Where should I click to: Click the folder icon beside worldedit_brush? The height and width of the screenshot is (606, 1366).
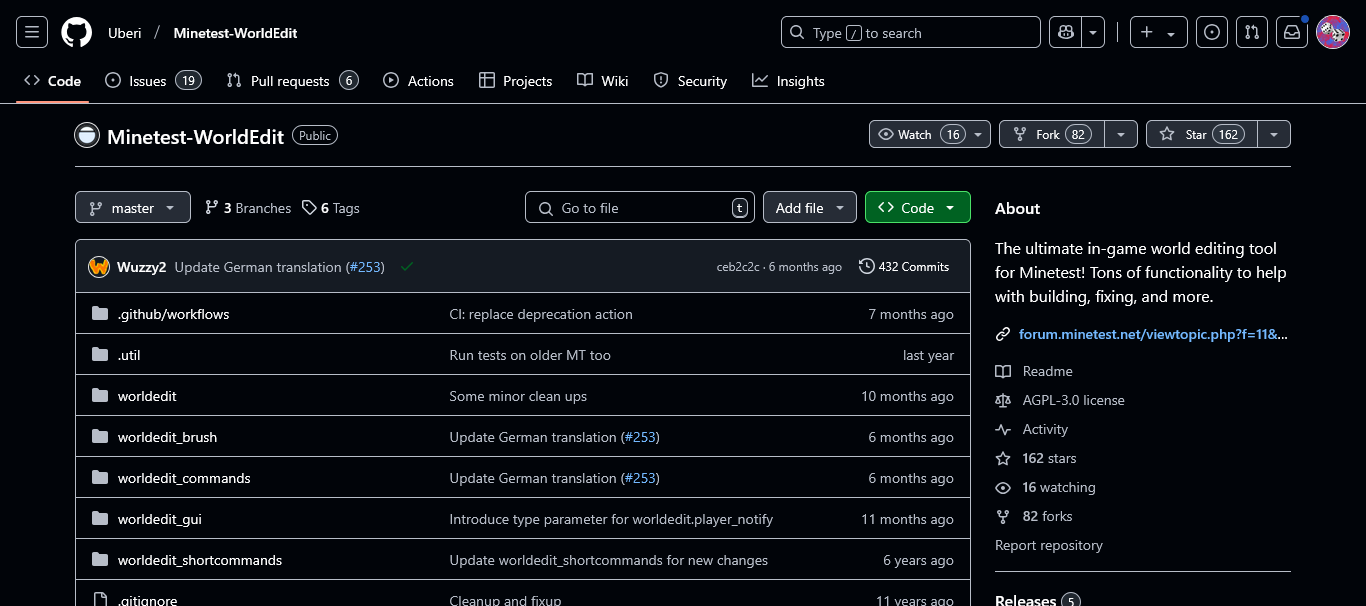coord(100,437)
